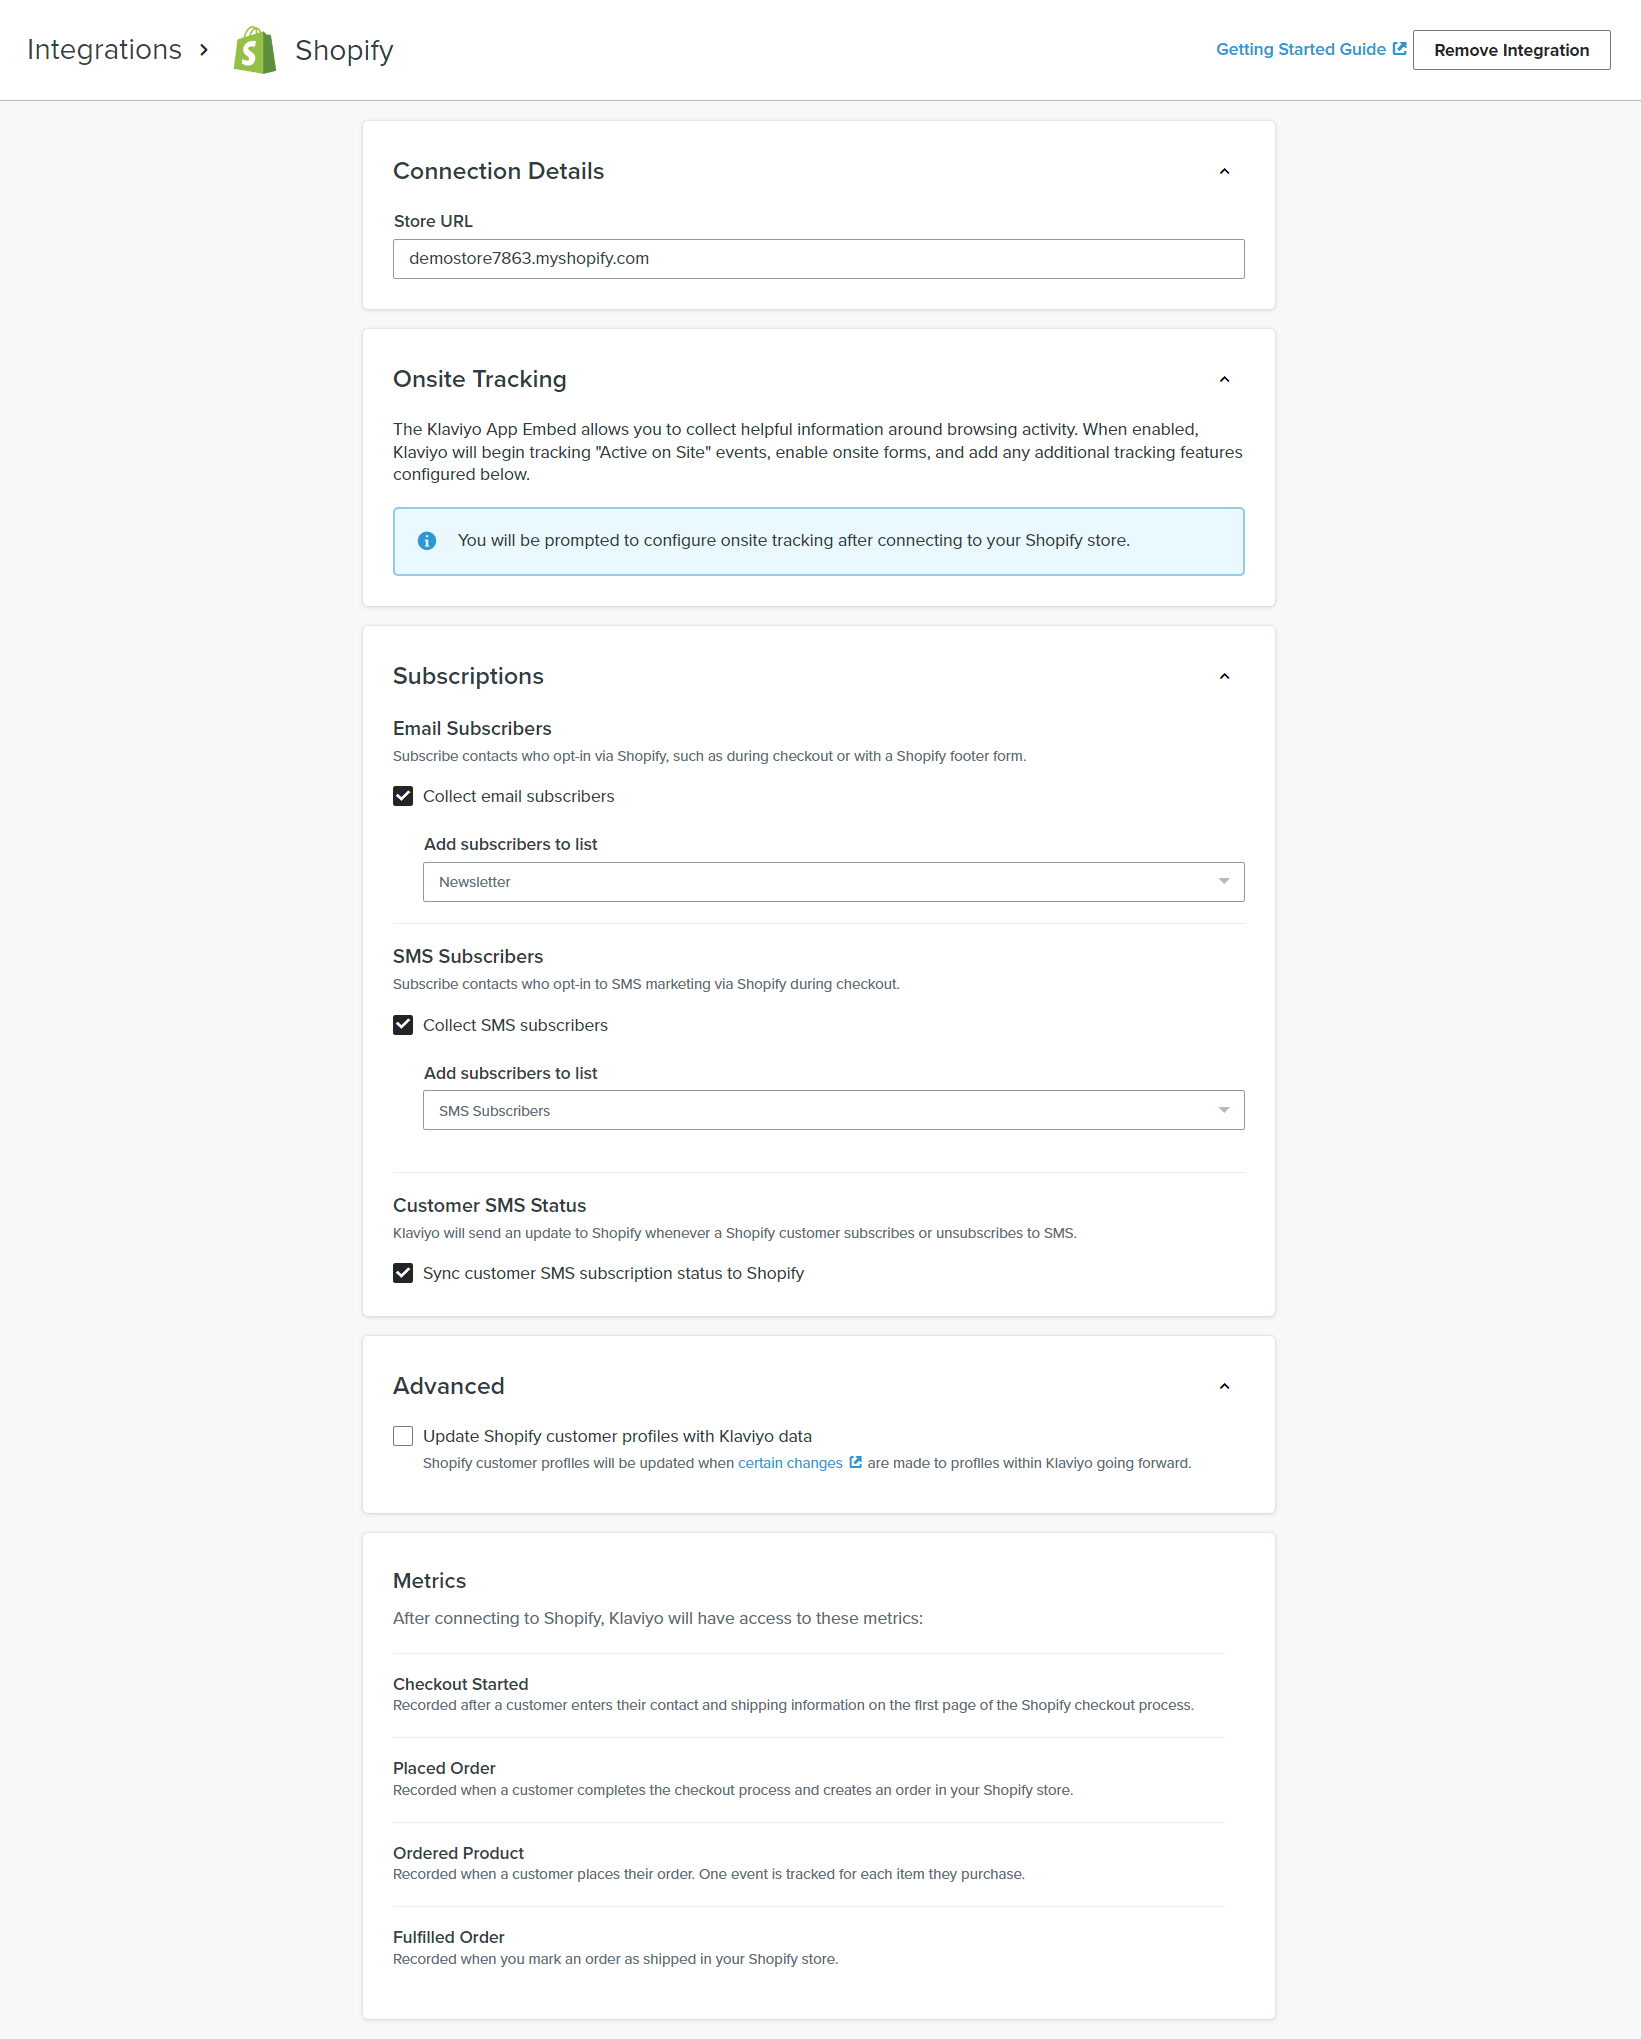Click the external link icon beside Getting Started Guide
1641x2039 pixels.
click(x=1399, y=49)
